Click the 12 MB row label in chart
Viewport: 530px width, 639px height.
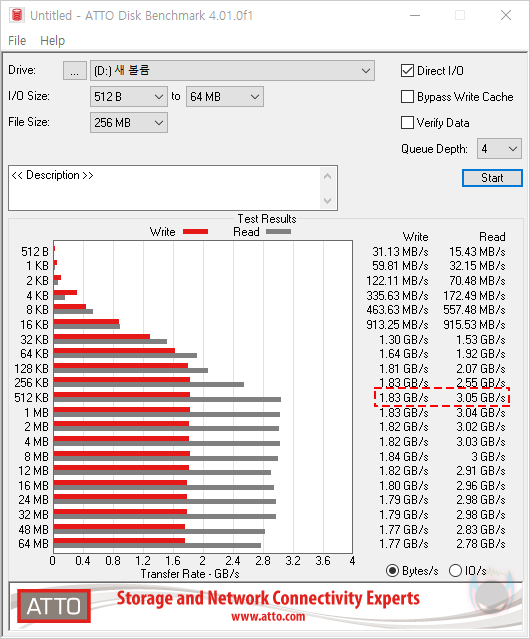[33, 471]
